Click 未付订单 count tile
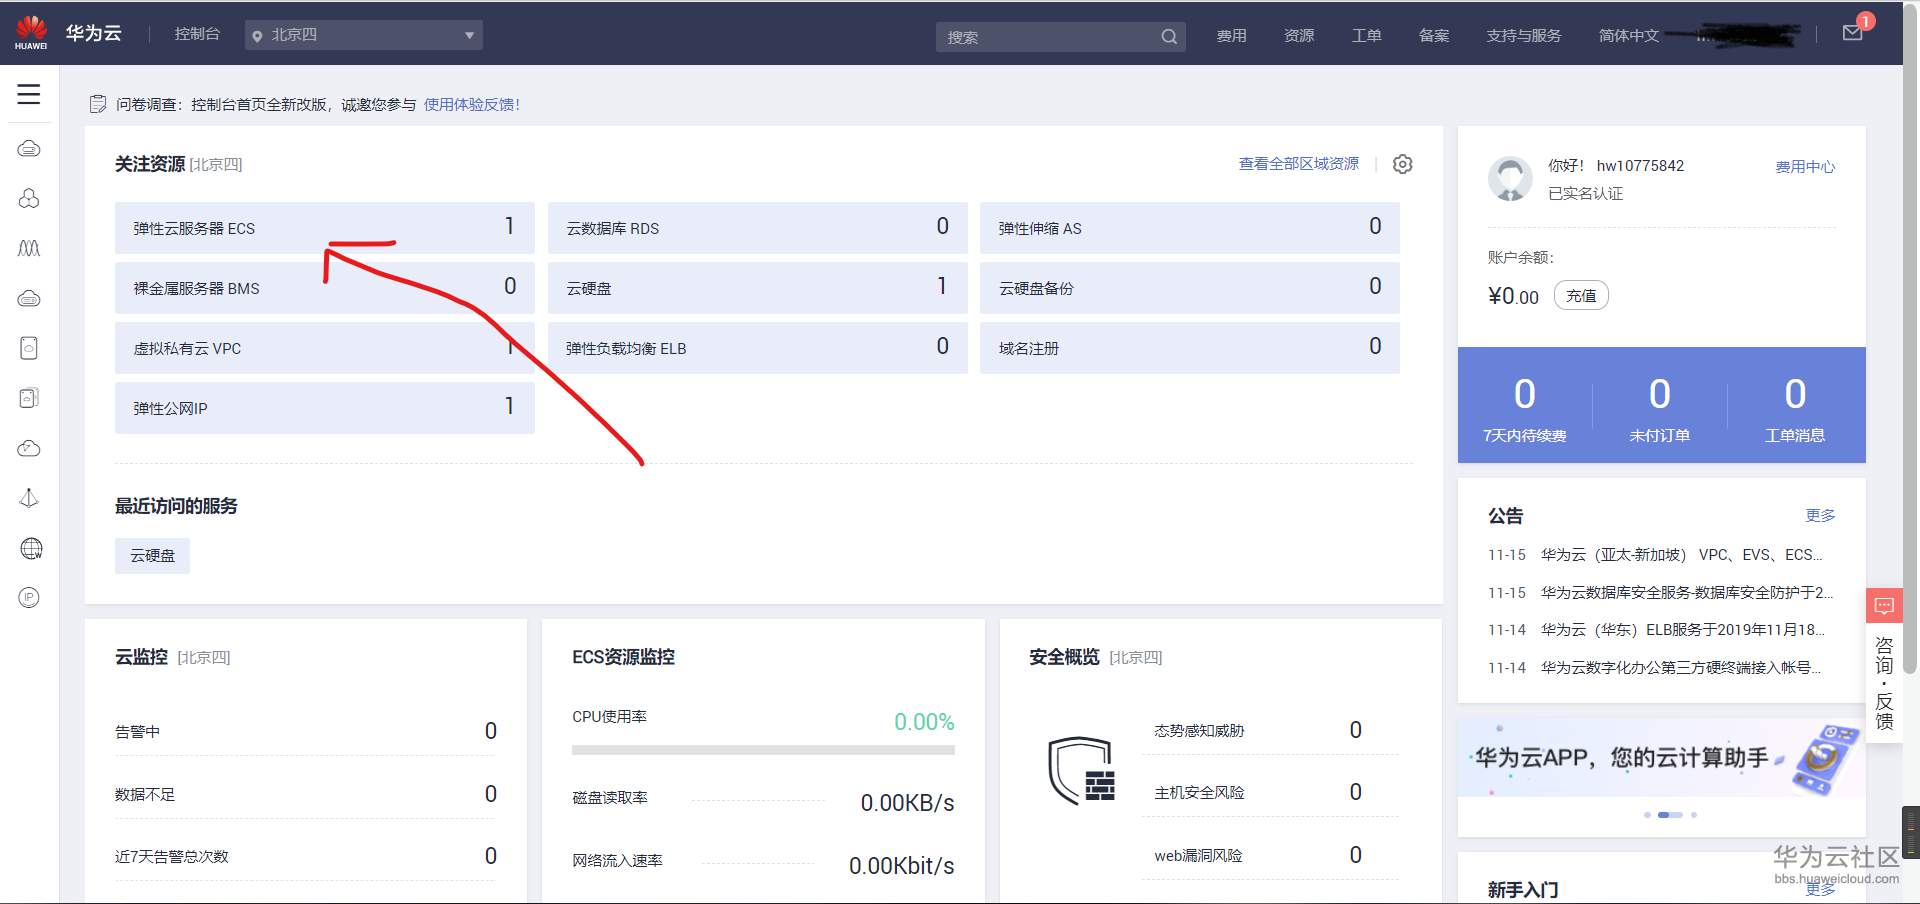The width and height of the screenshot is (1920, 904). 1660,407
